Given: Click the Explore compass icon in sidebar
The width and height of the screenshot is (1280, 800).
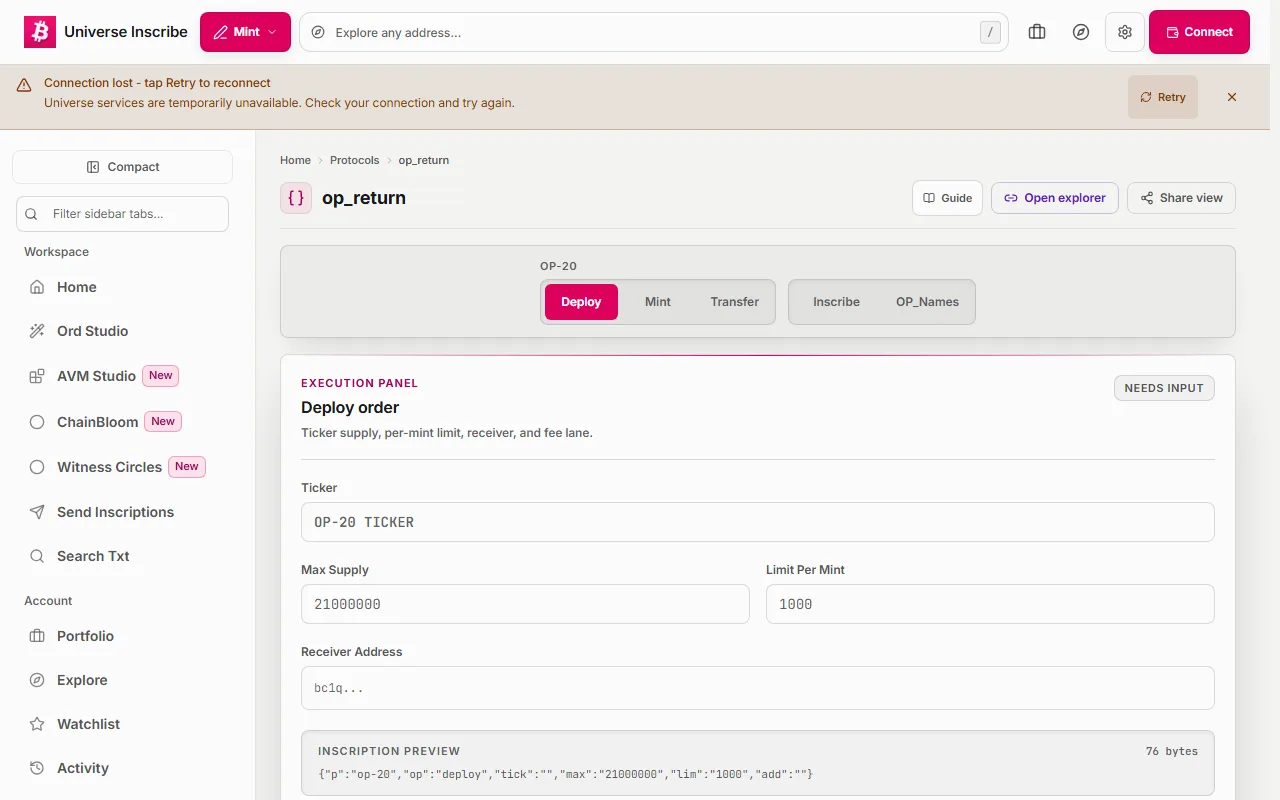Looking at the screenshot, I should [37, 680].
